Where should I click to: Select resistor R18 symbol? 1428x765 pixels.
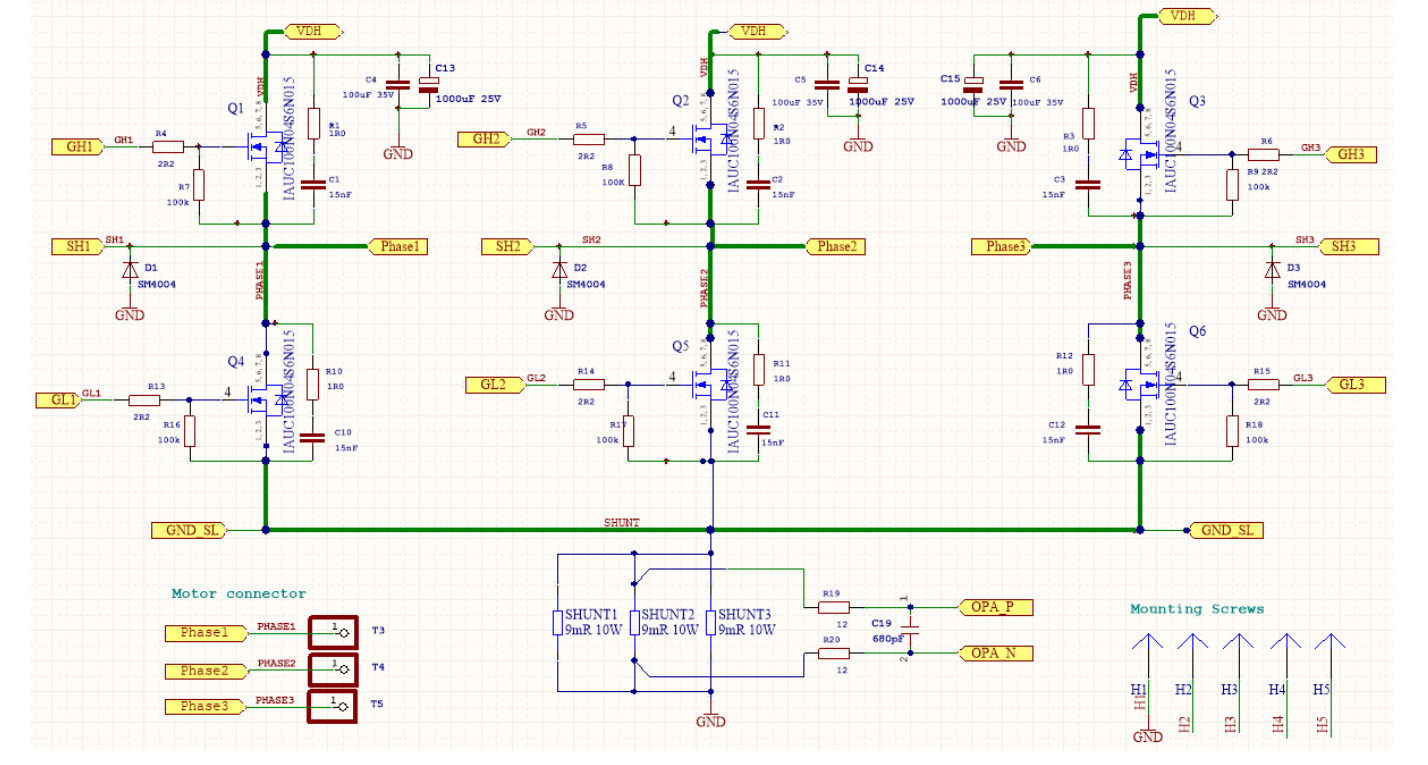[1232, 432]
